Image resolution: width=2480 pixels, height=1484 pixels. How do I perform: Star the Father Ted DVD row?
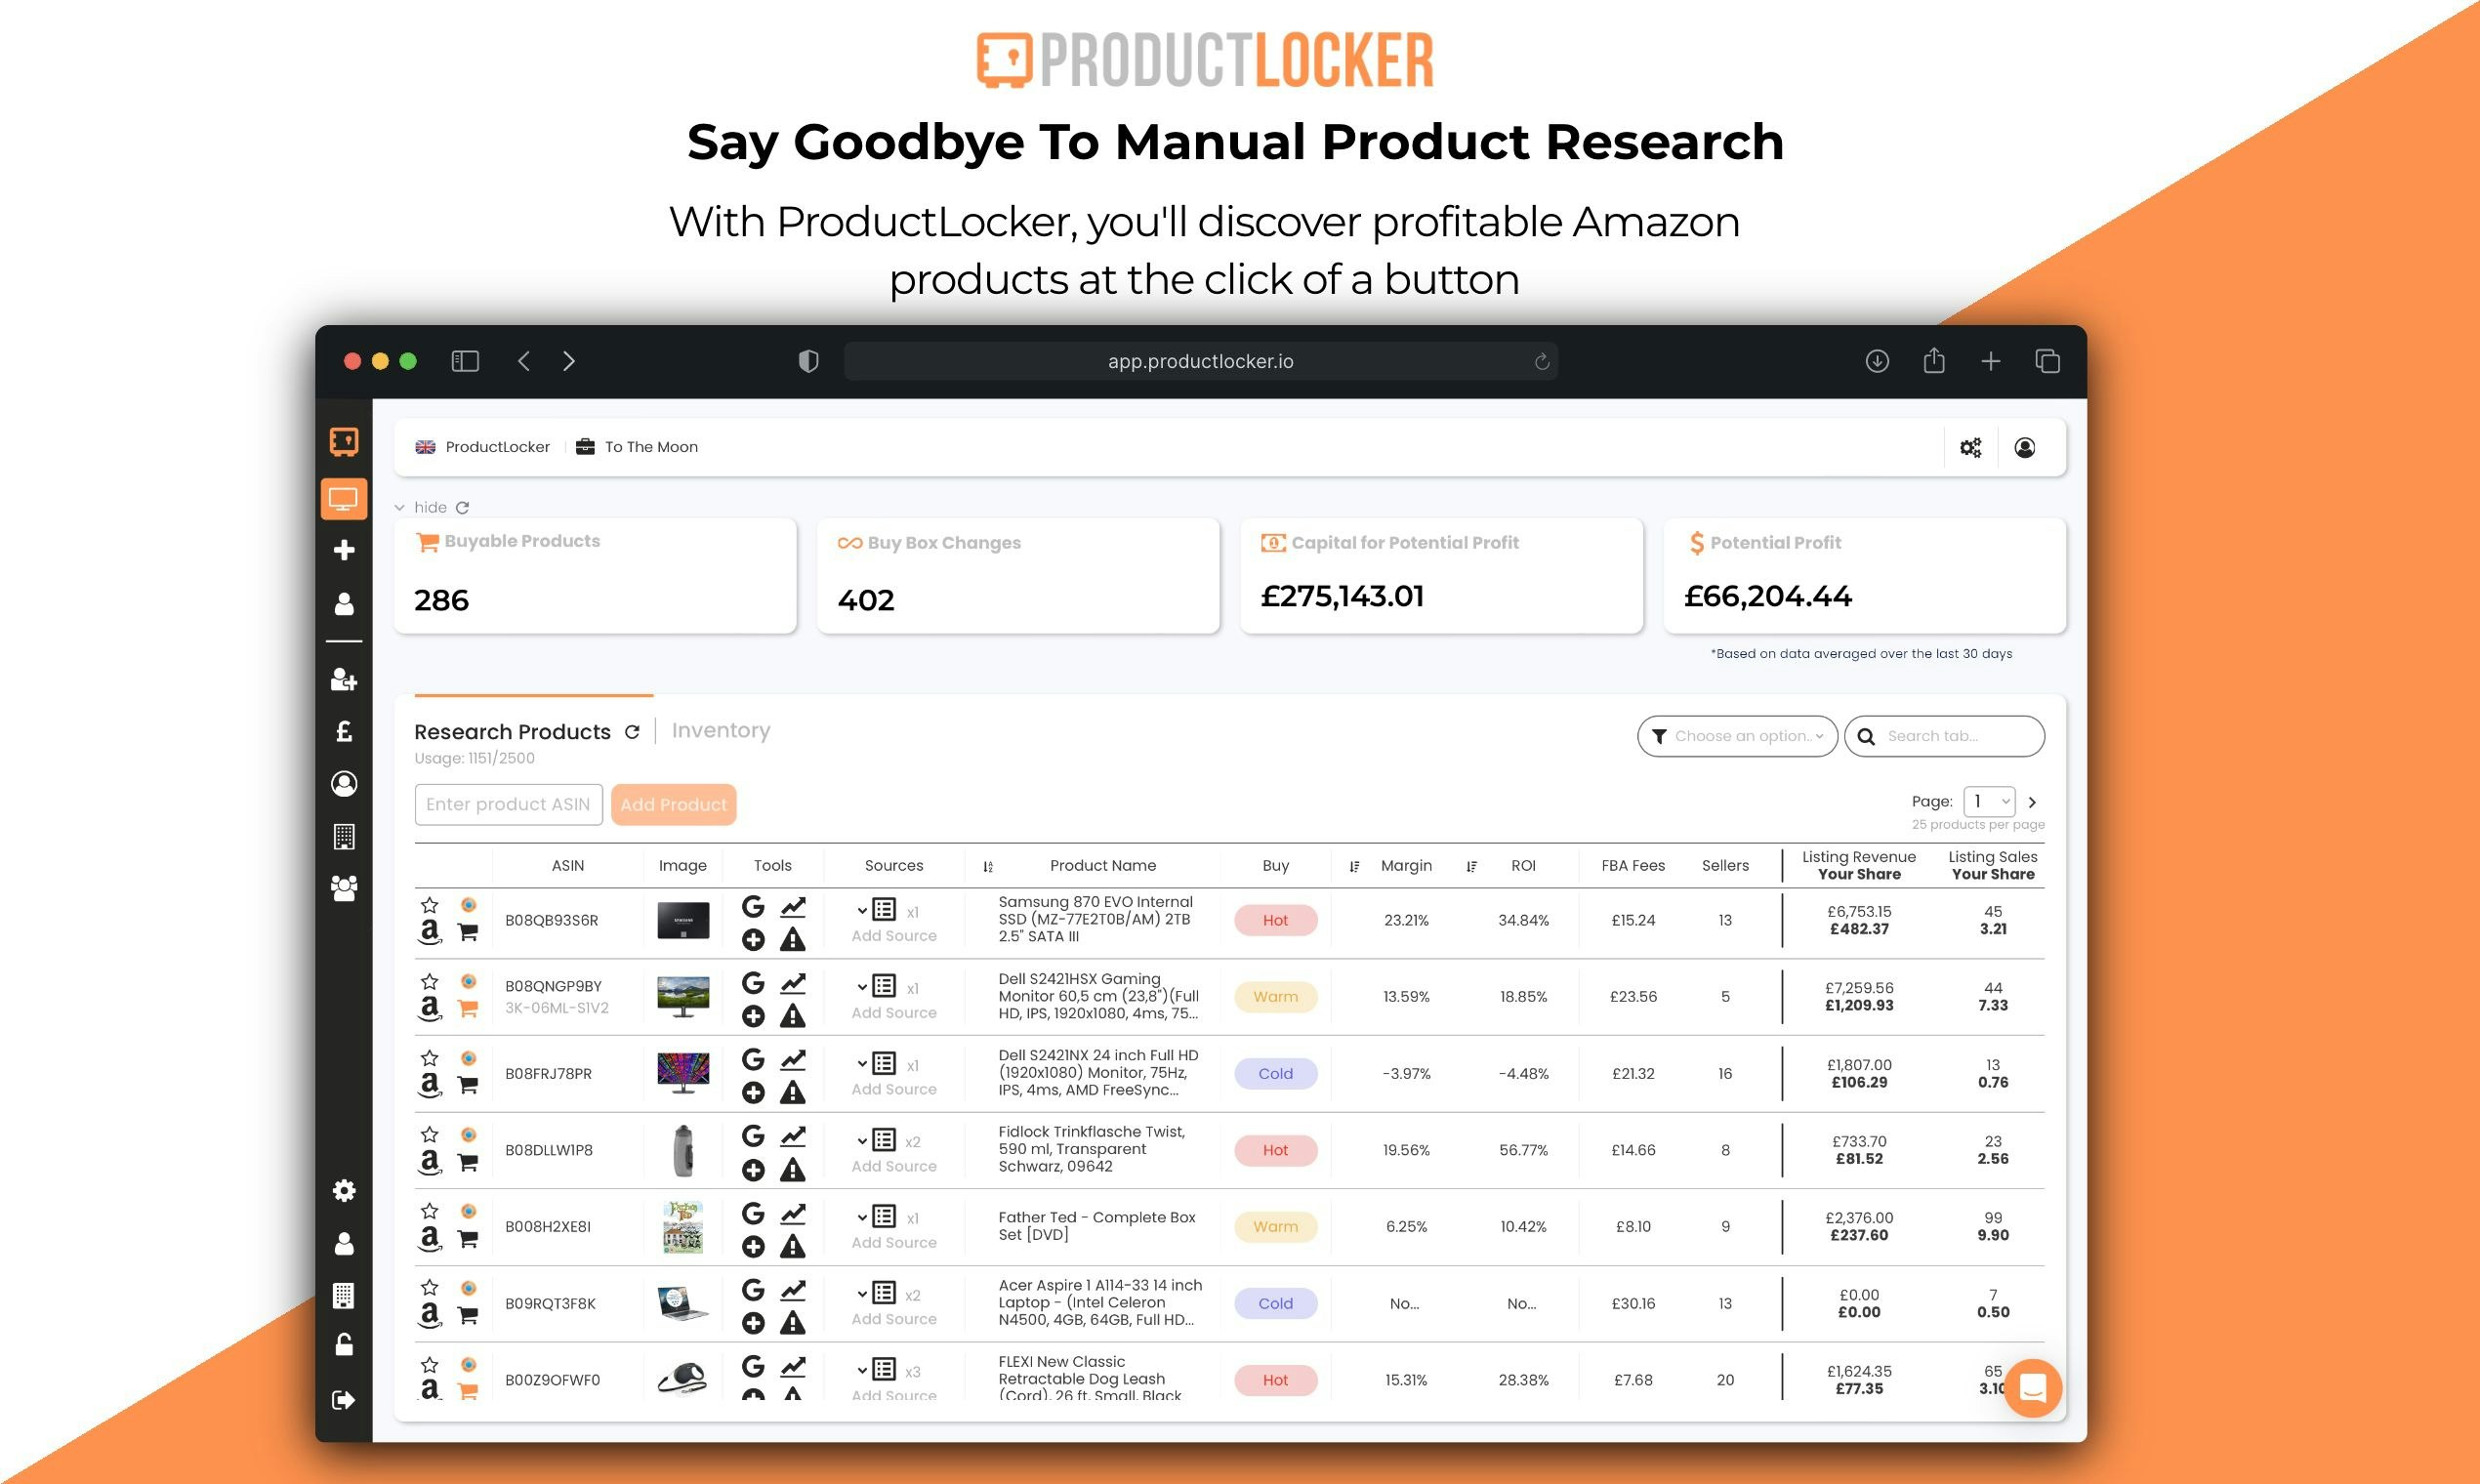coord(429,1211)
